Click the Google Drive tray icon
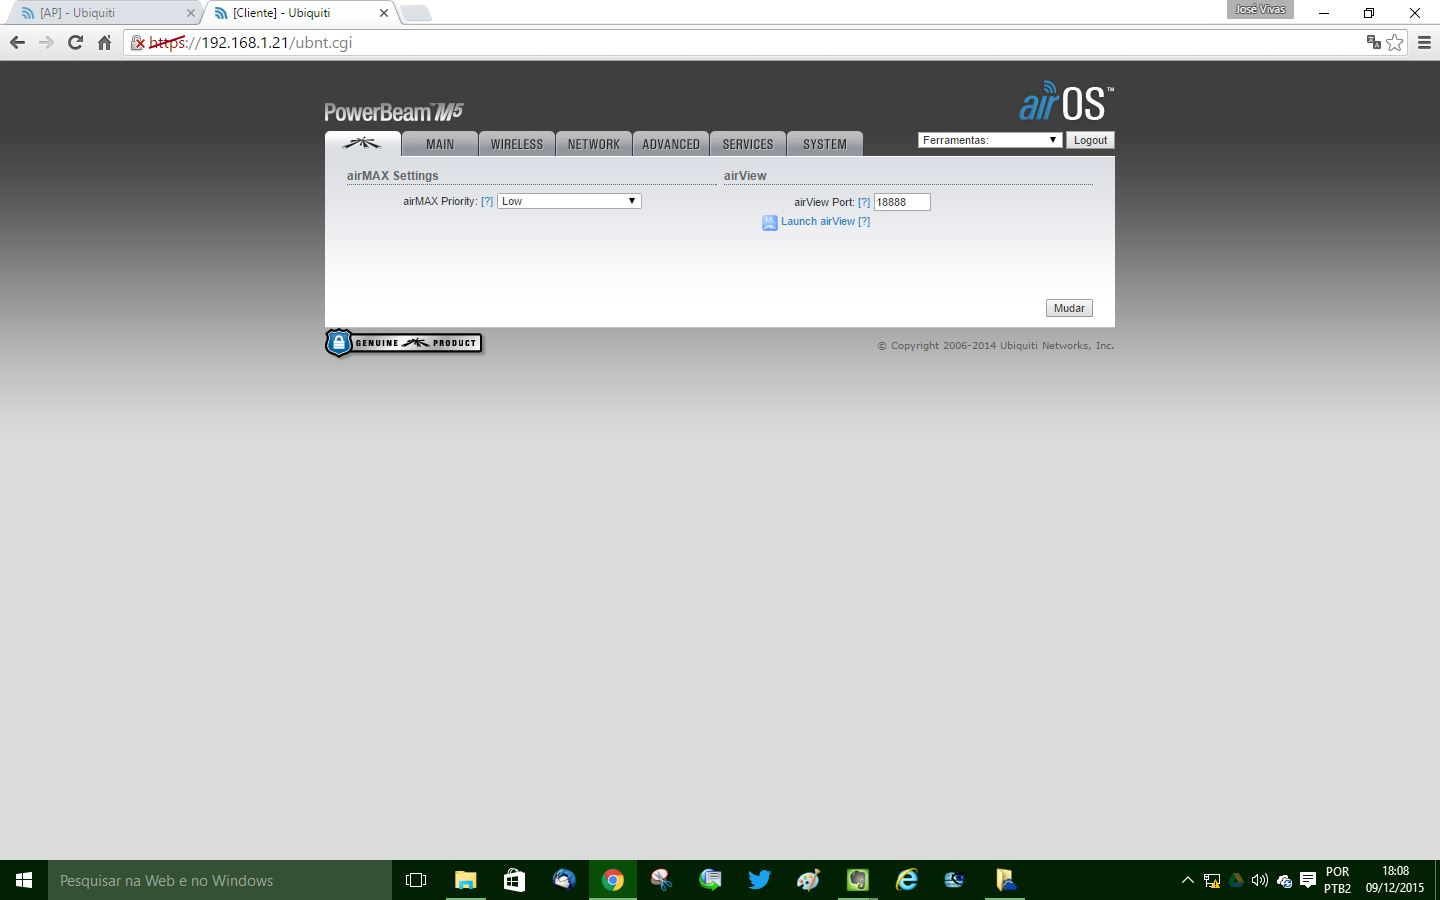 coord(1236,880)
